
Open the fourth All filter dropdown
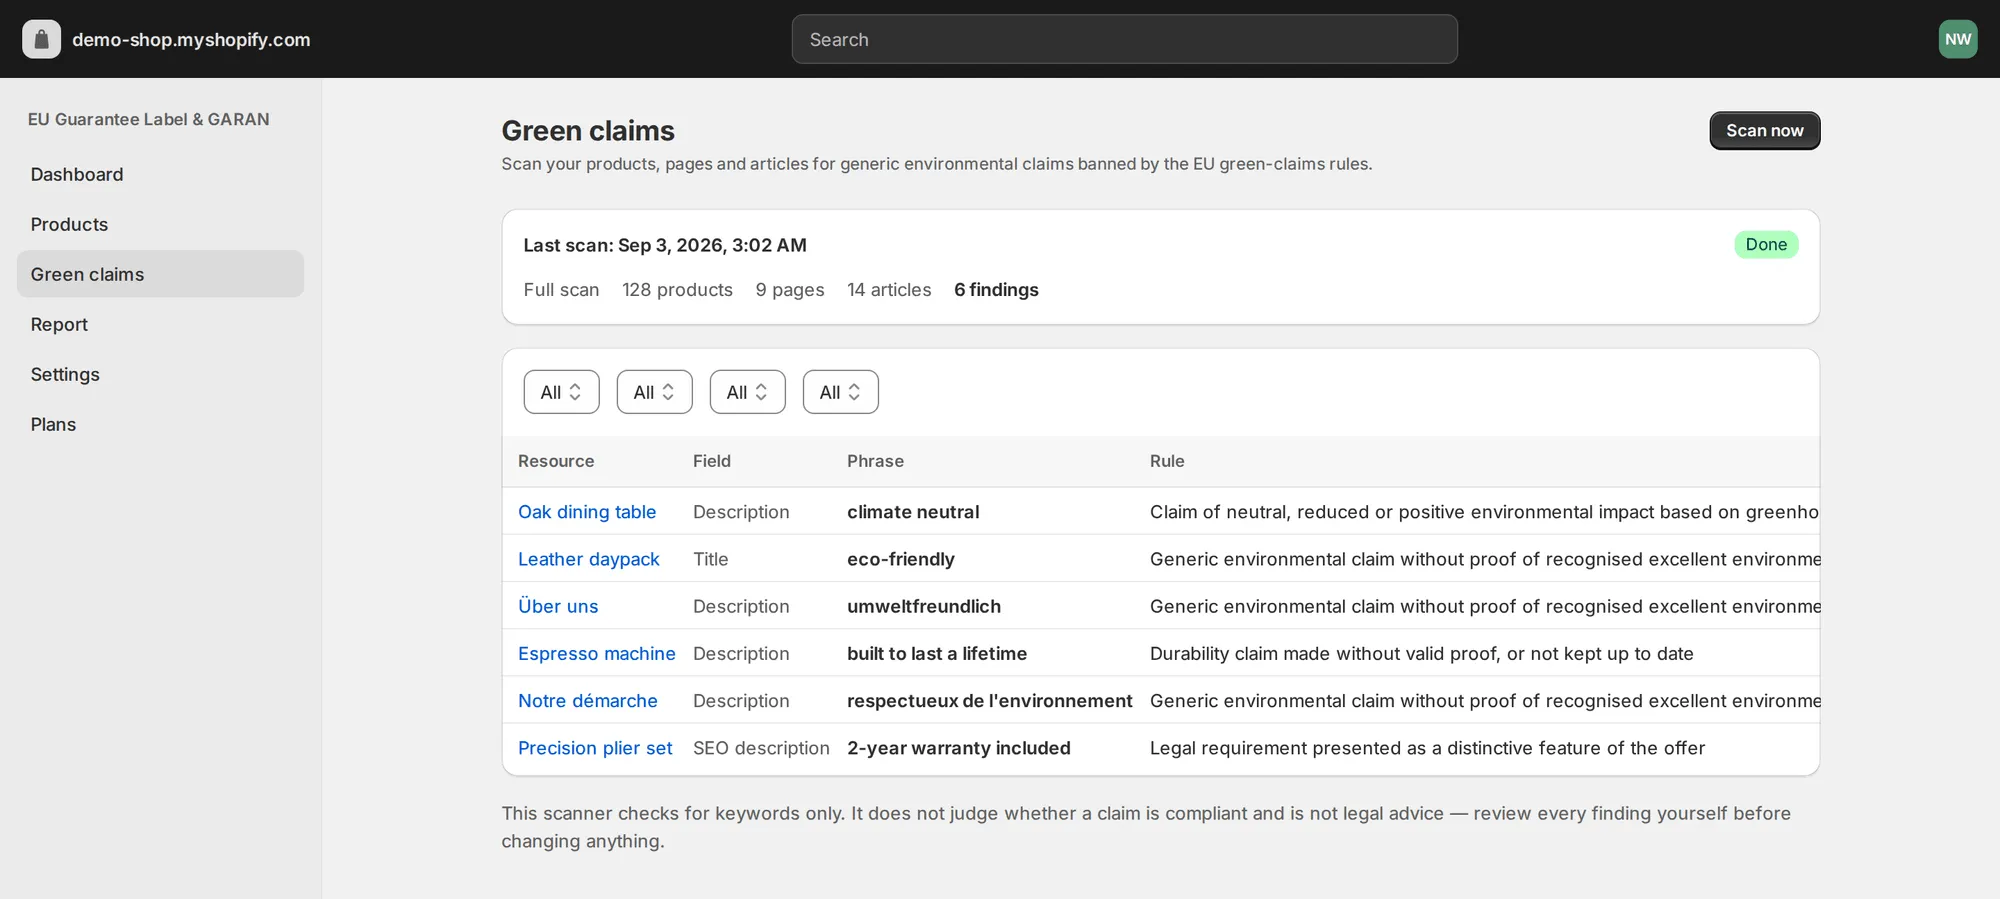tap(840, 392)
